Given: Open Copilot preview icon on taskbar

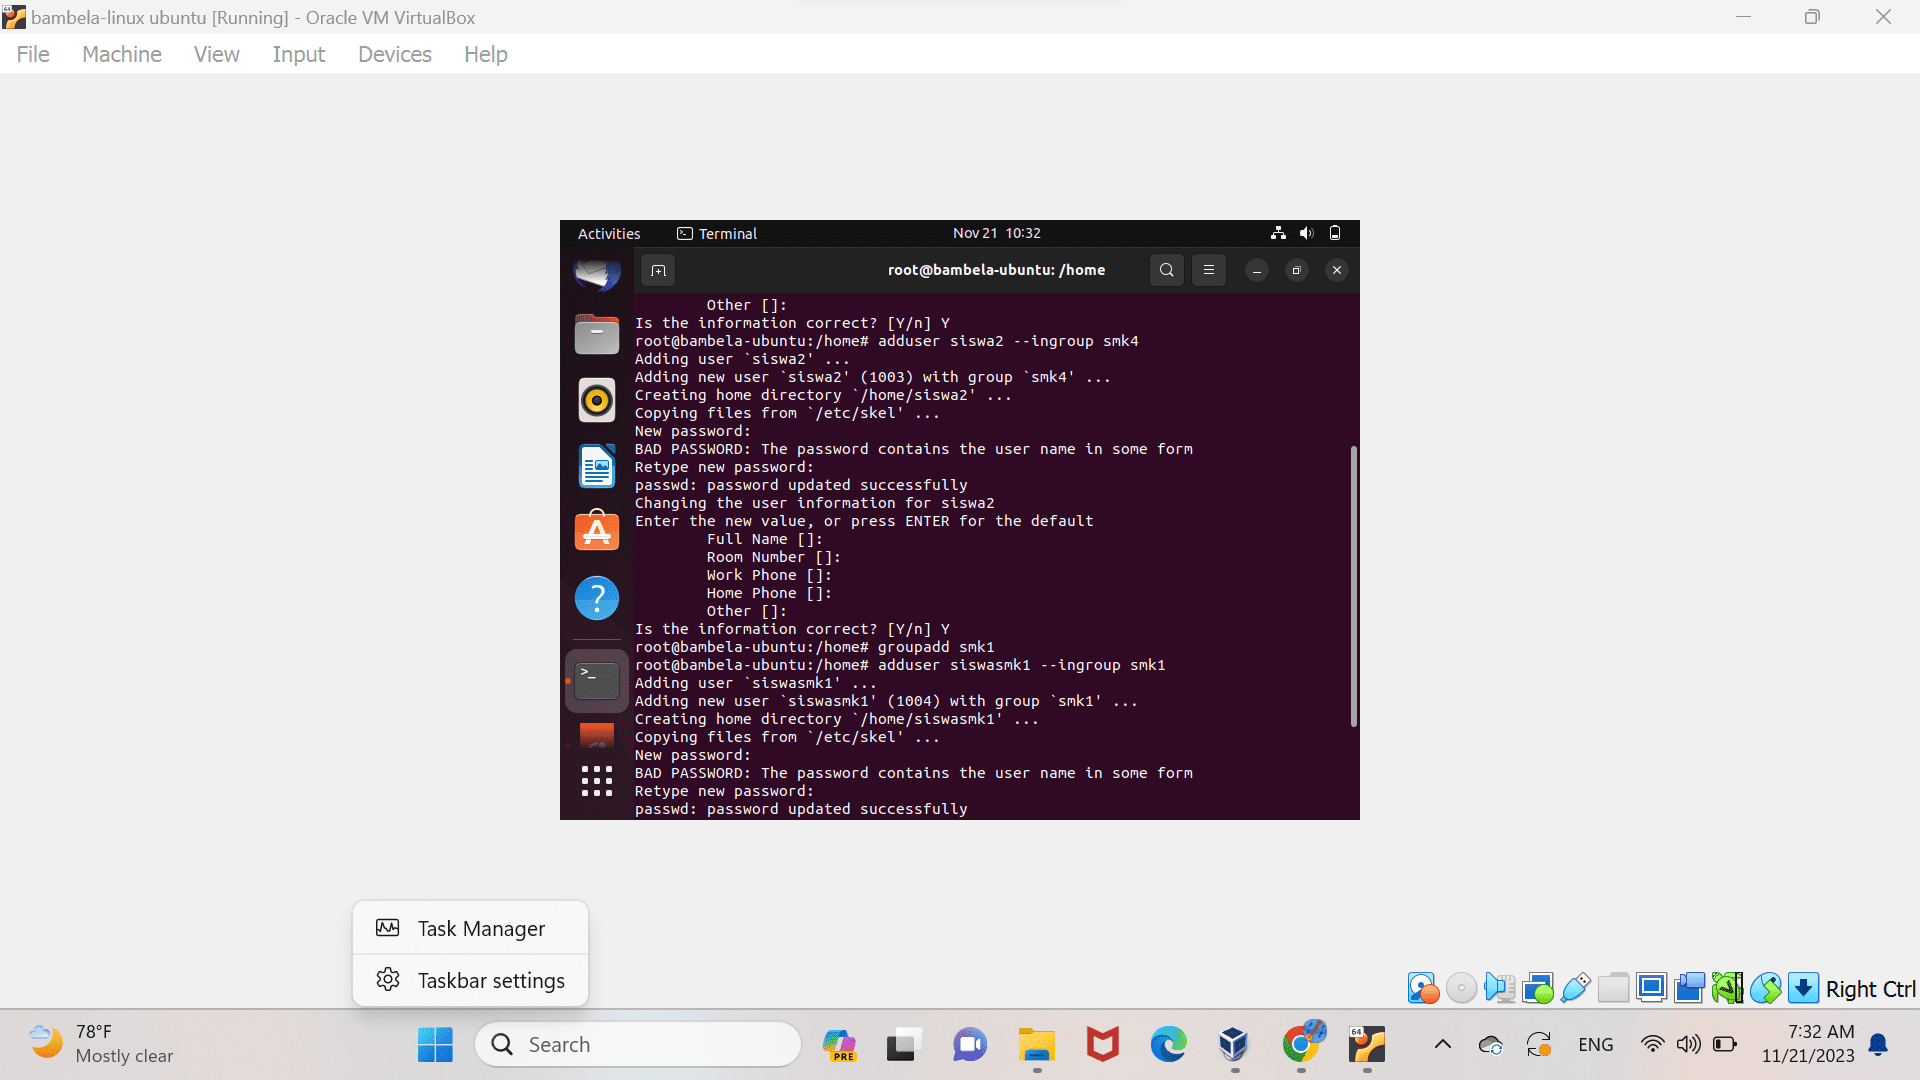Looking at the screenshot, I should [x=839, y=1045].
